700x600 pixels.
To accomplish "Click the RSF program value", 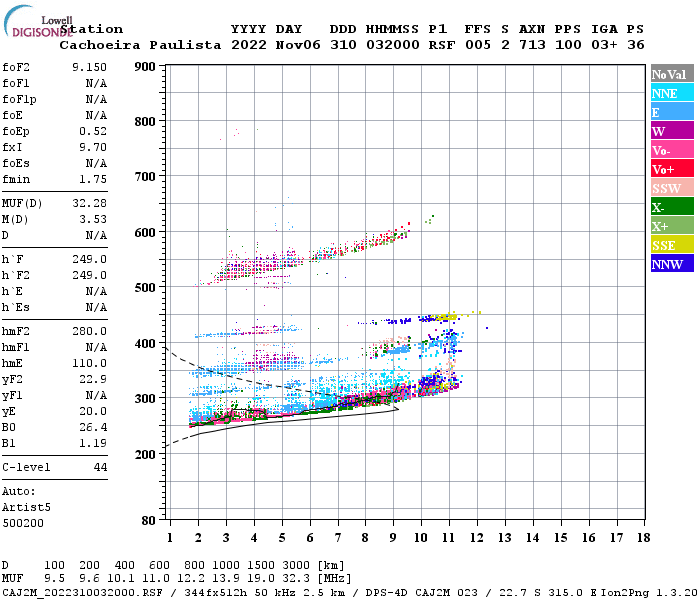I will coord(442,45).
